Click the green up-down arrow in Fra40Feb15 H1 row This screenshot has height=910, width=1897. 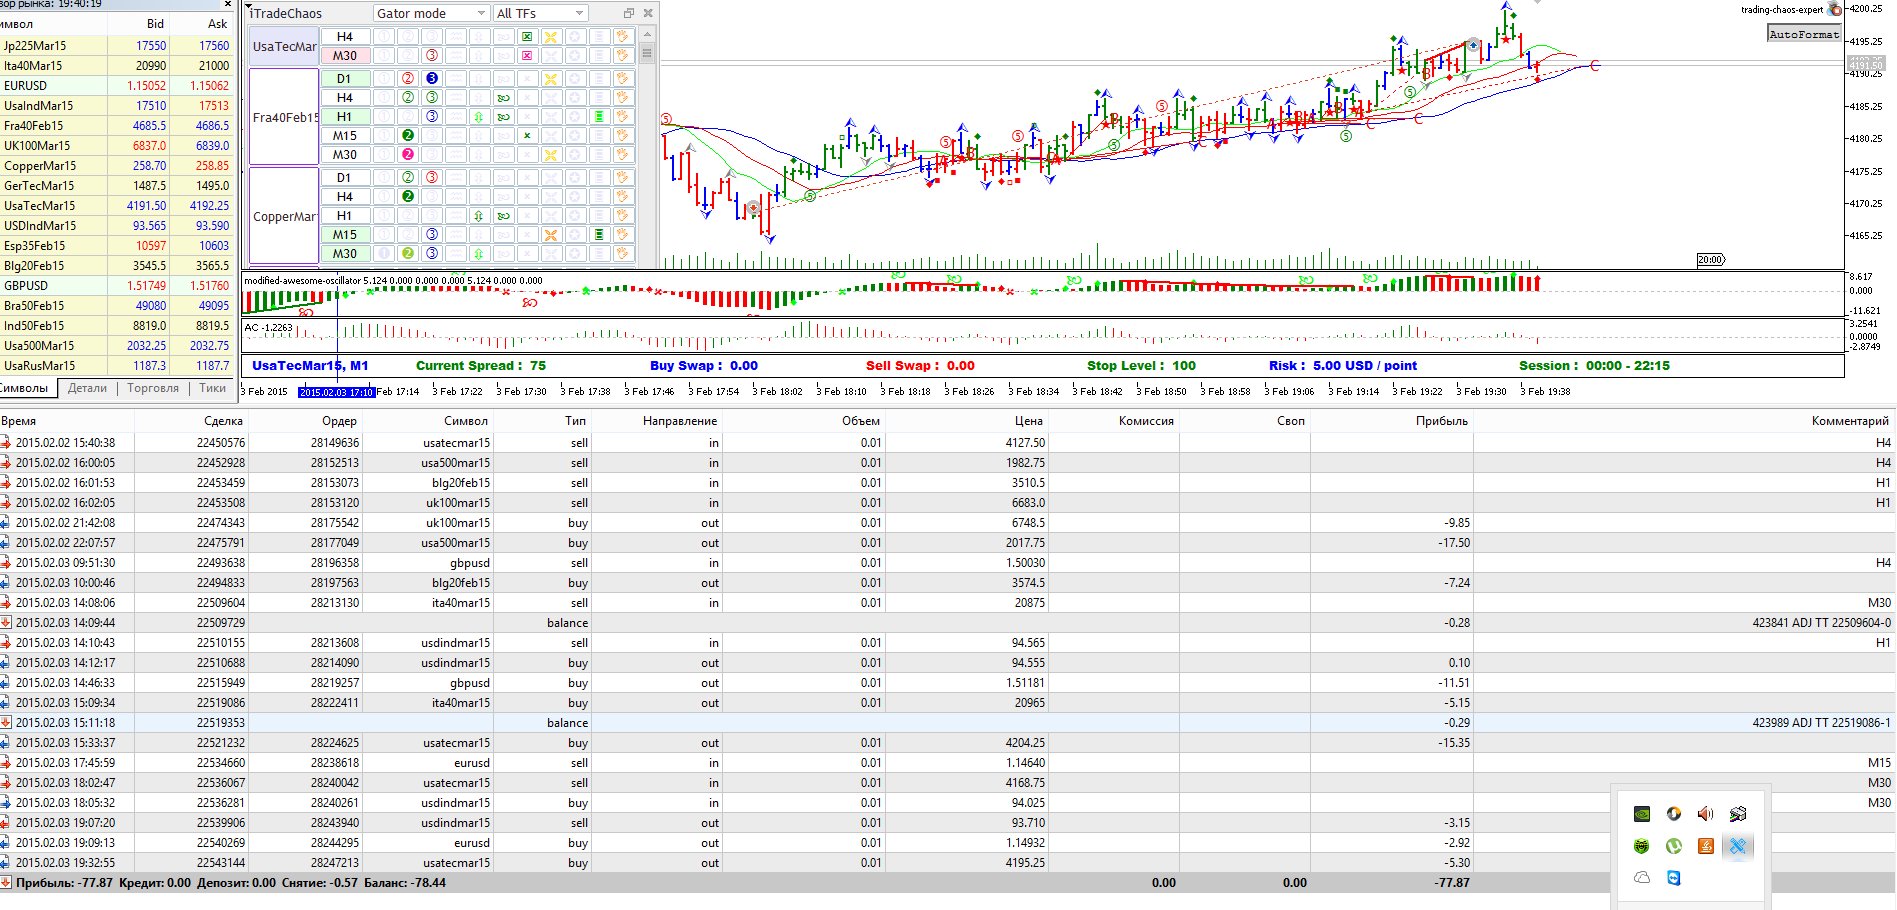(x=479, y=116)
